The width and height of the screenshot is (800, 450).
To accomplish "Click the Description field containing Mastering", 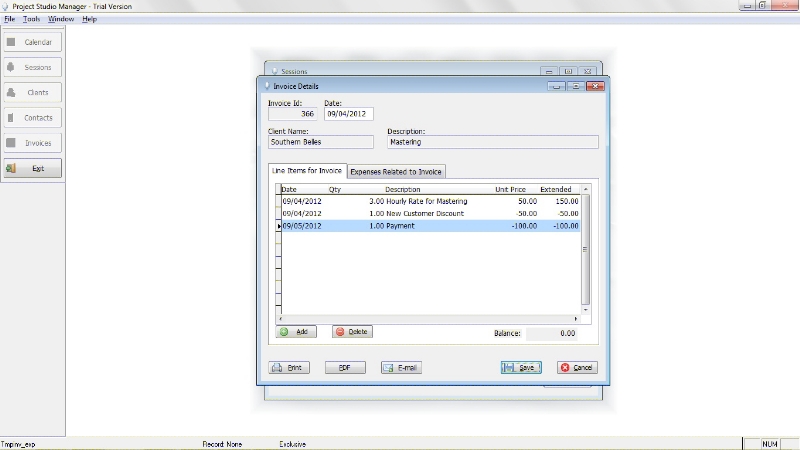I will point(492,143).
